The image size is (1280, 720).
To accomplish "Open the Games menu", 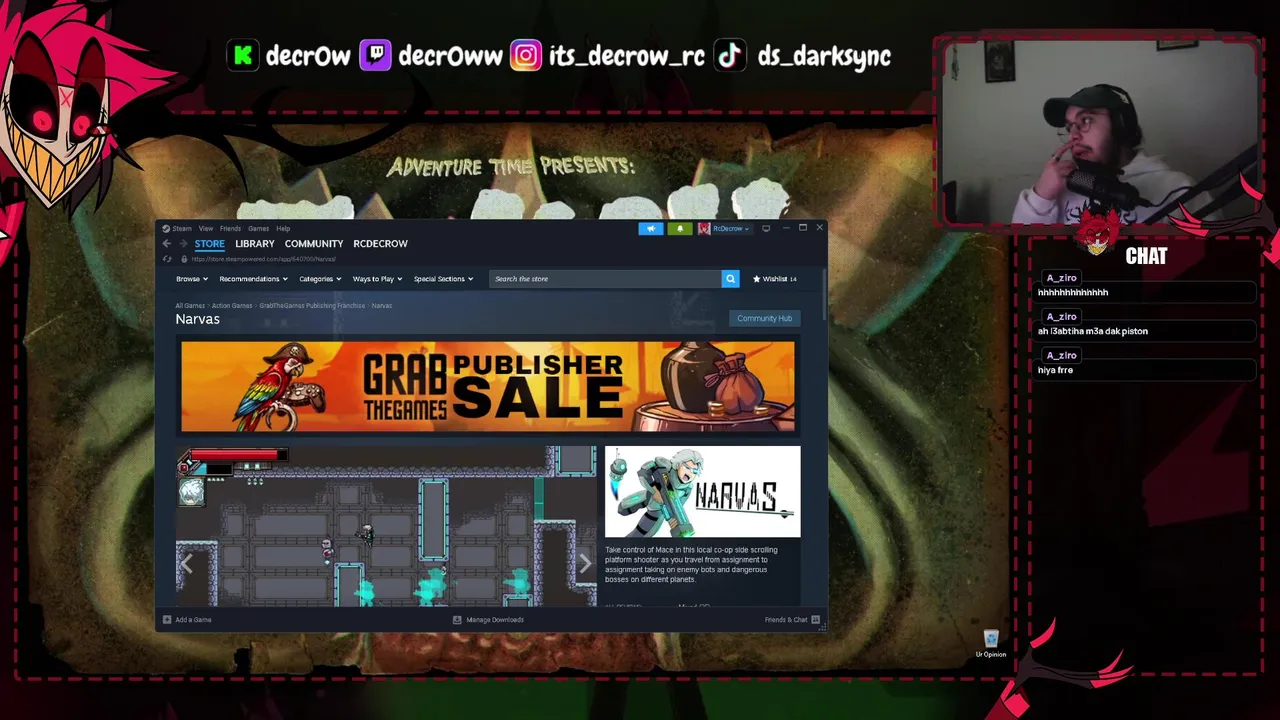I will coord(258,229).
